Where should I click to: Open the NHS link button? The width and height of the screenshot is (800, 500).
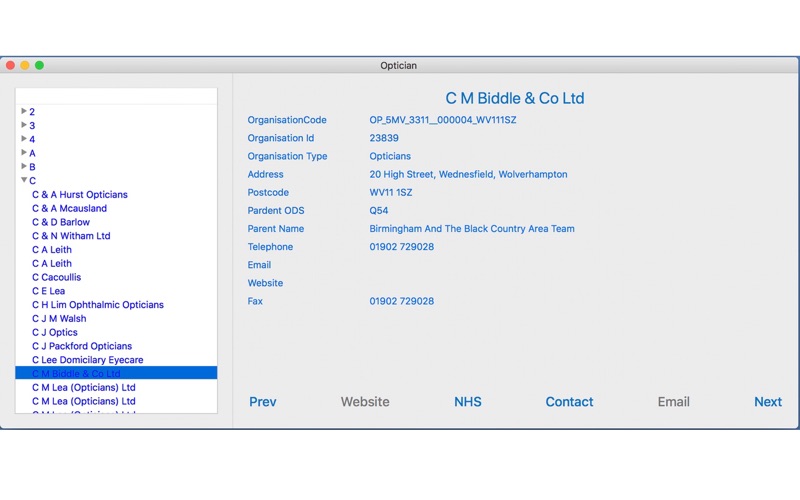467,402
